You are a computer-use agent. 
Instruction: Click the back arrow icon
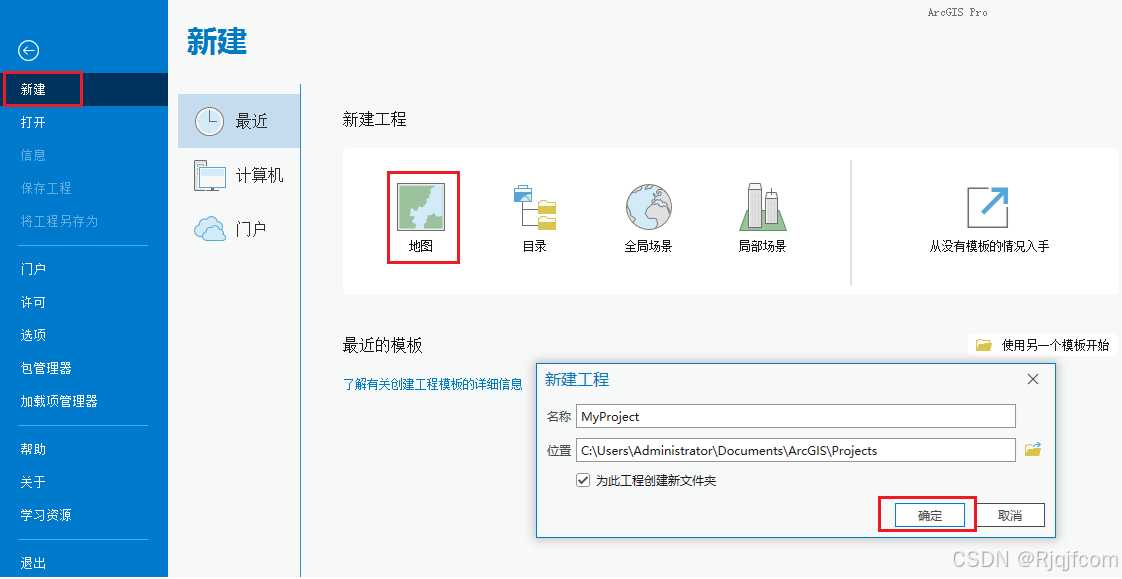click(x=29, y=50)
